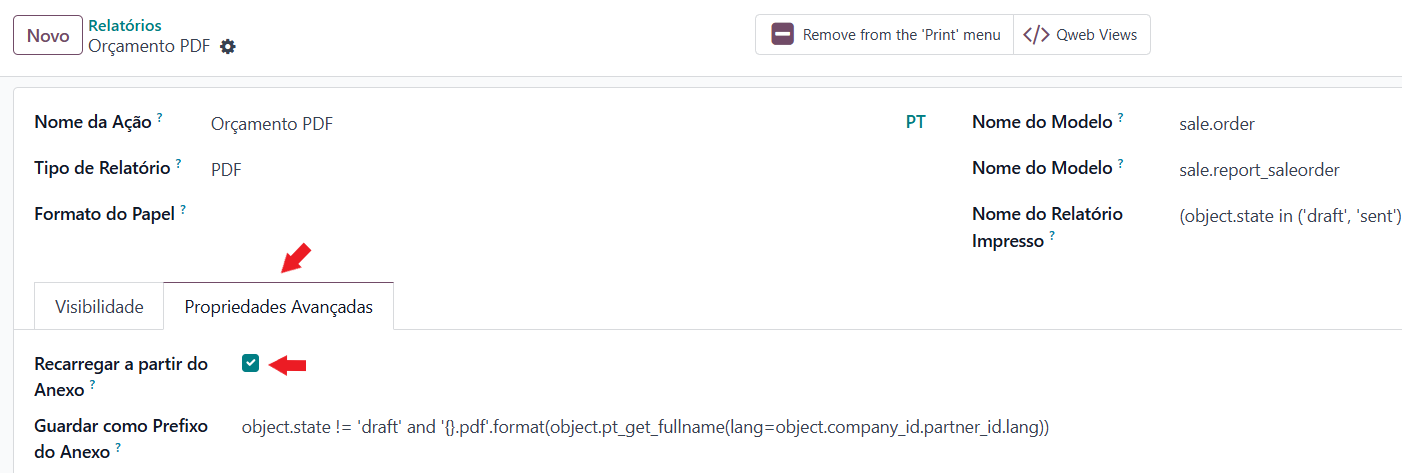
Task: Click help tooltip next to Nome da Ação
Action: coord(159,118)
